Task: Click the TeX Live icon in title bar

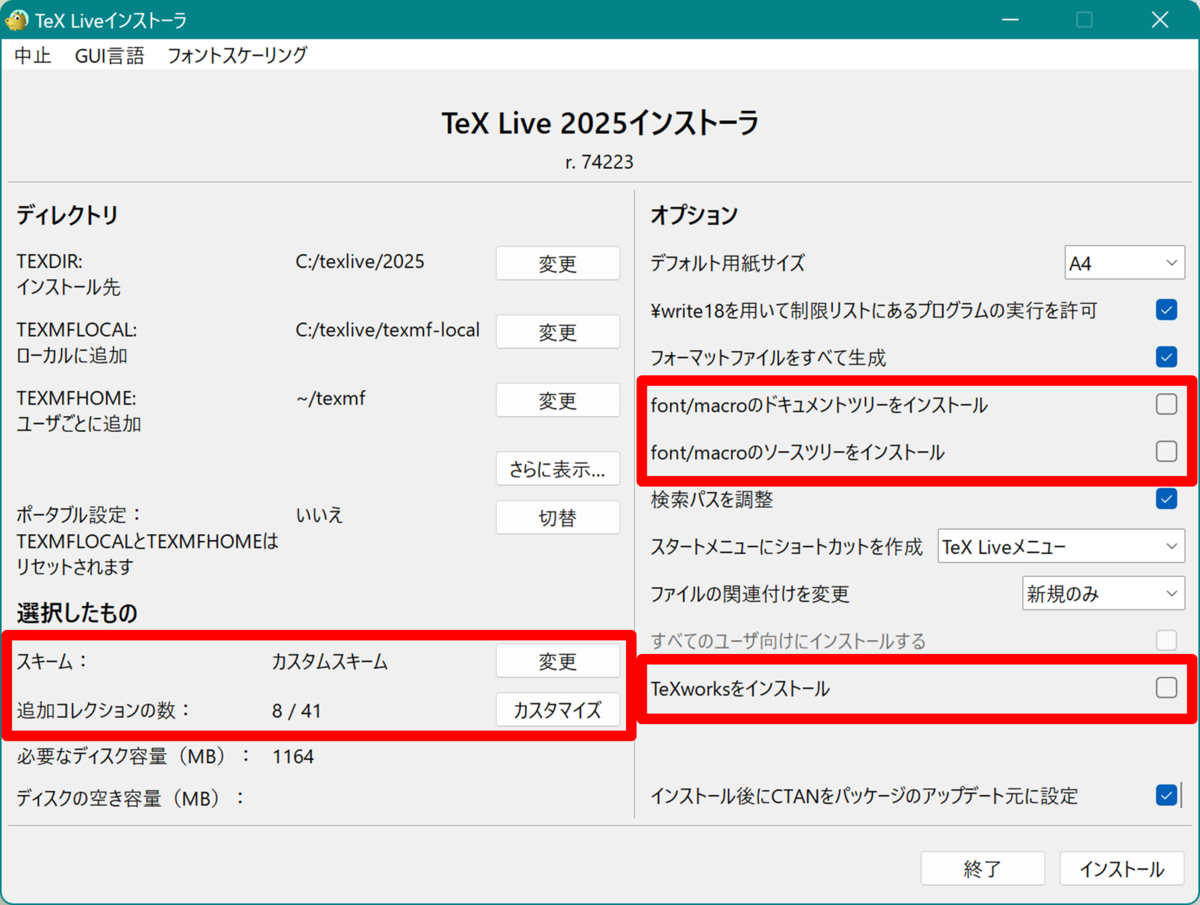Action: (x=17, y=19)
